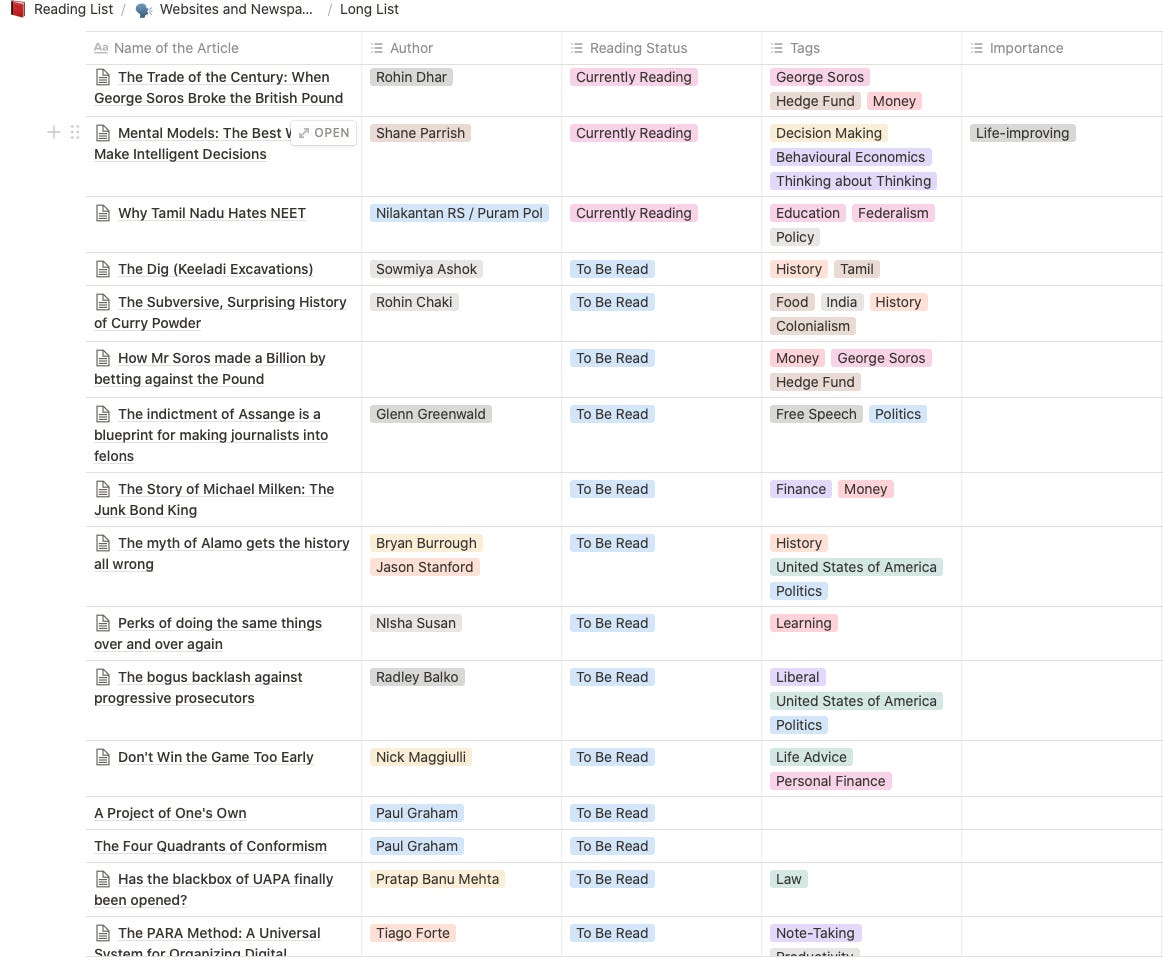Open the Reading List breadcrumb

pos(73,10)
